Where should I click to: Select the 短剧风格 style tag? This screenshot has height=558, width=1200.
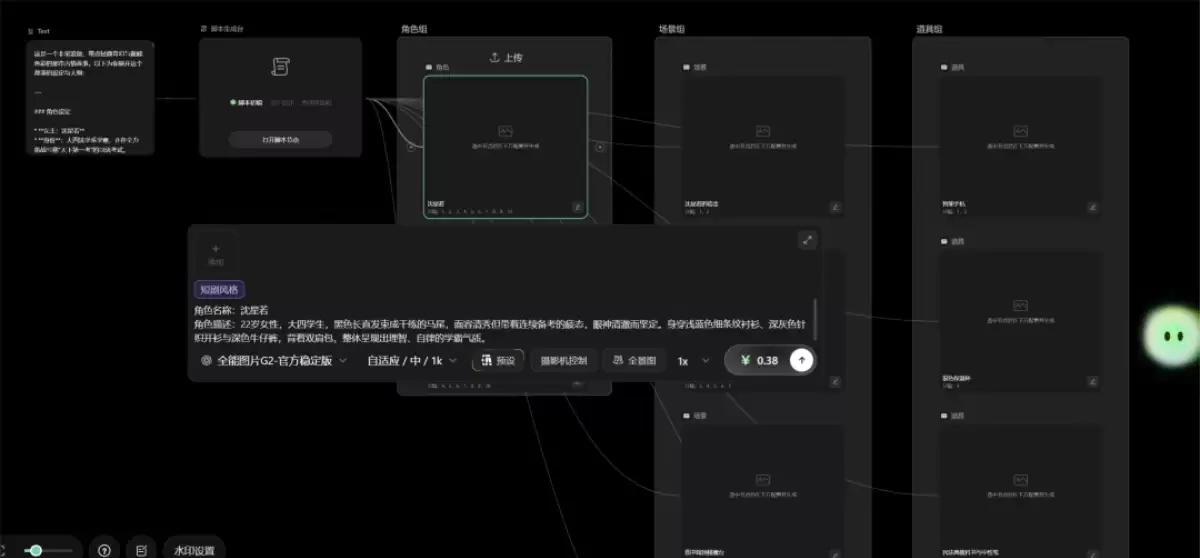219,289
